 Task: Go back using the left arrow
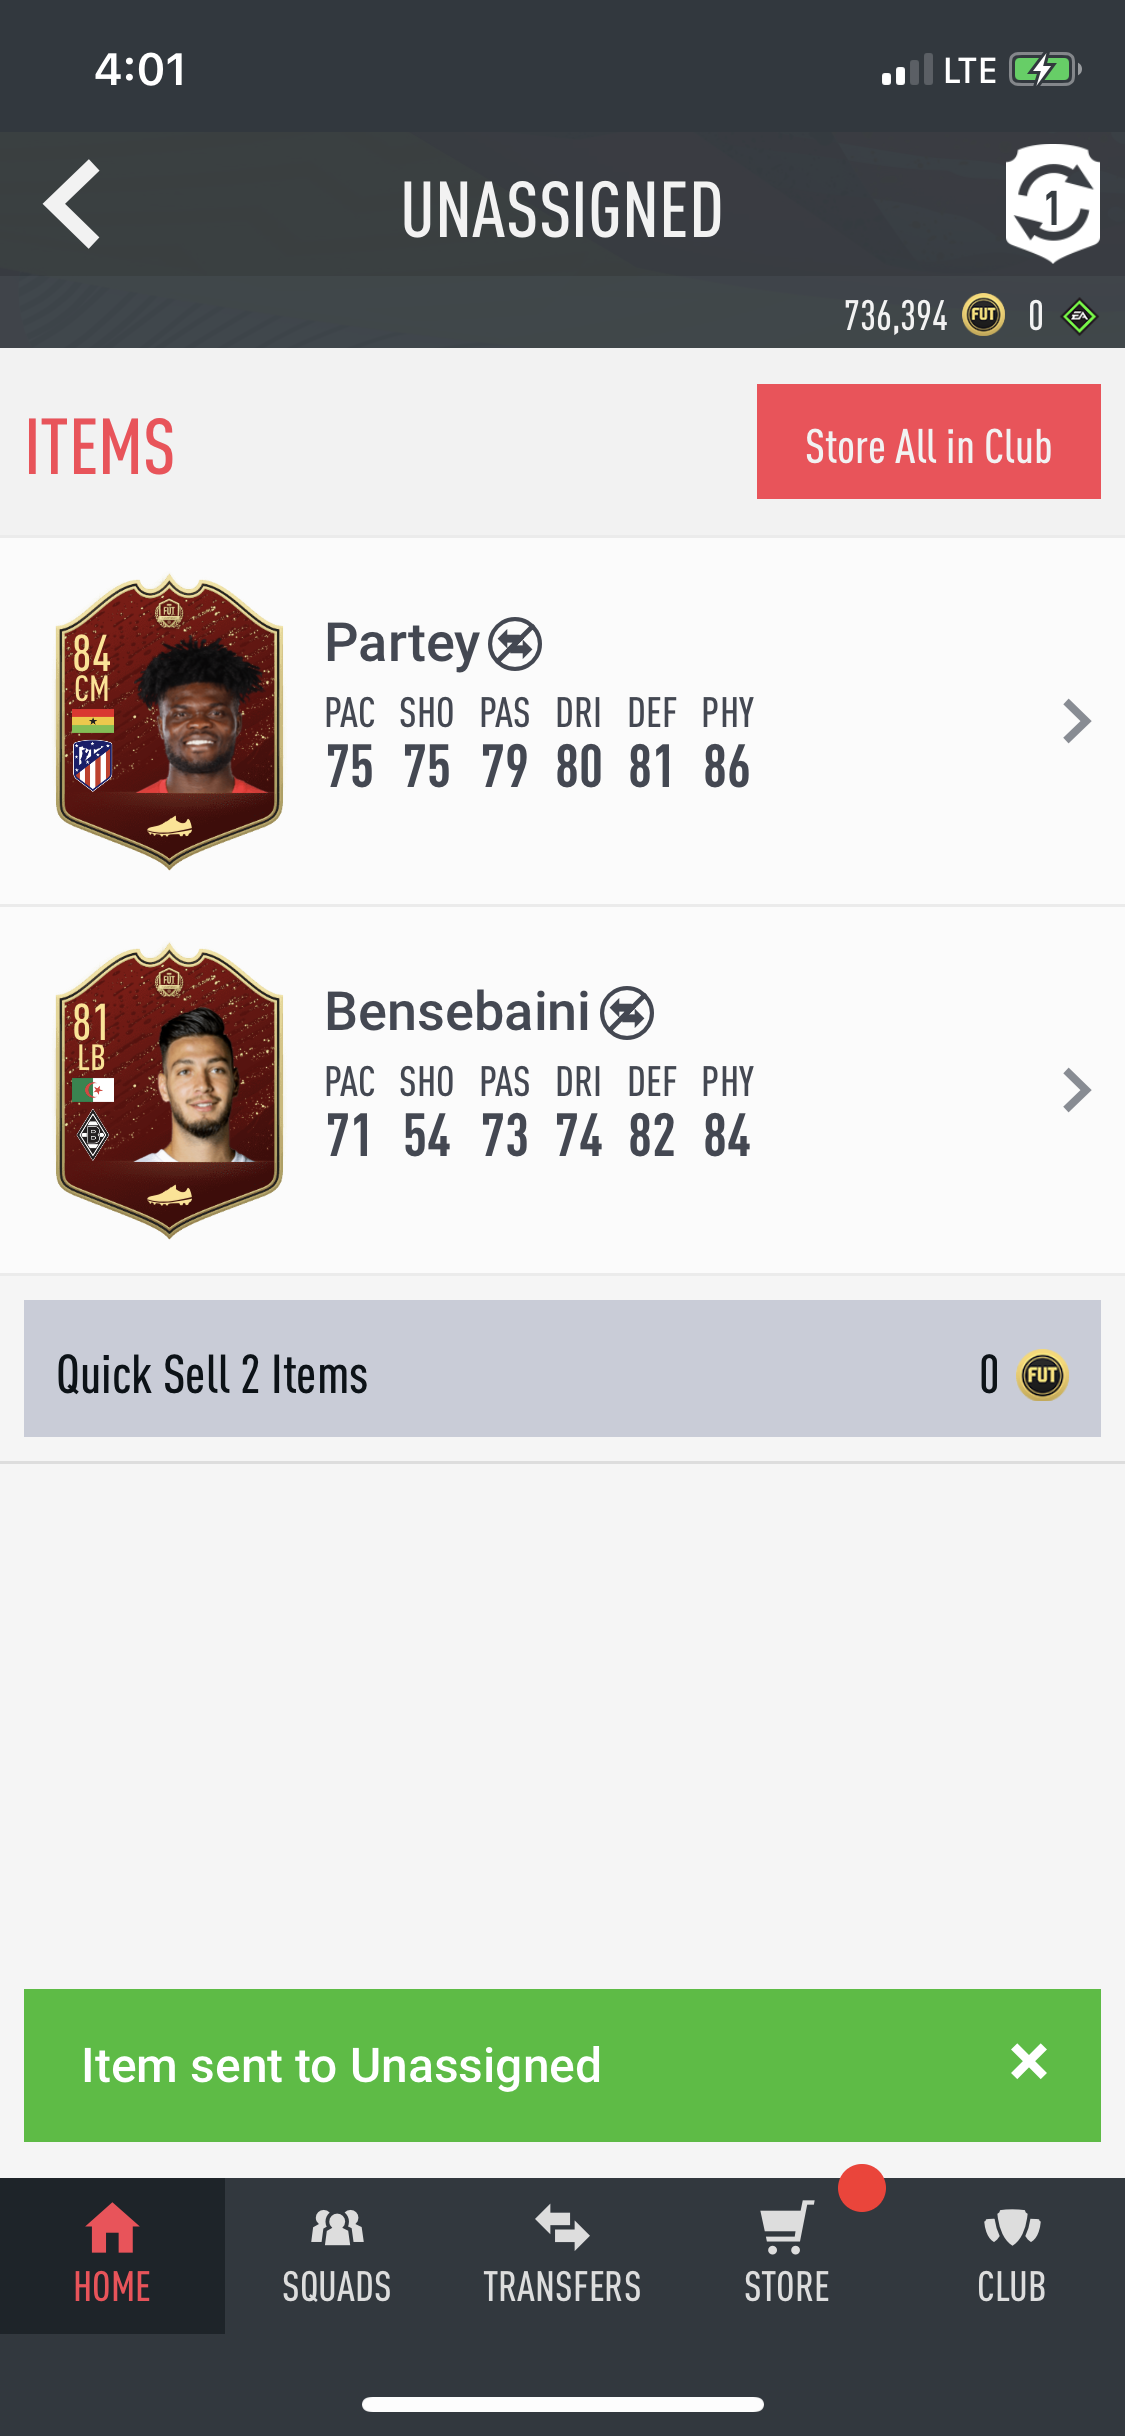72,204
